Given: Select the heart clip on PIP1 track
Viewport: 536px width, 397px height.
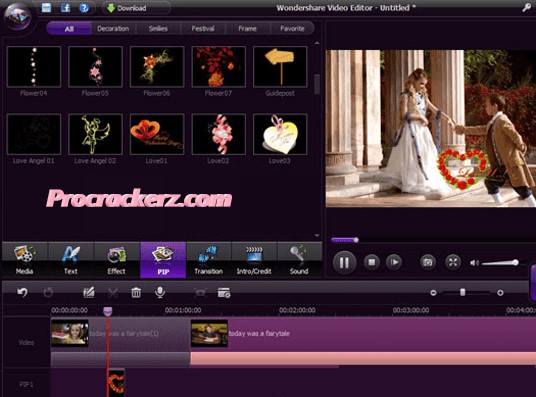Looking at the screenshot, I should coord(116,382).
